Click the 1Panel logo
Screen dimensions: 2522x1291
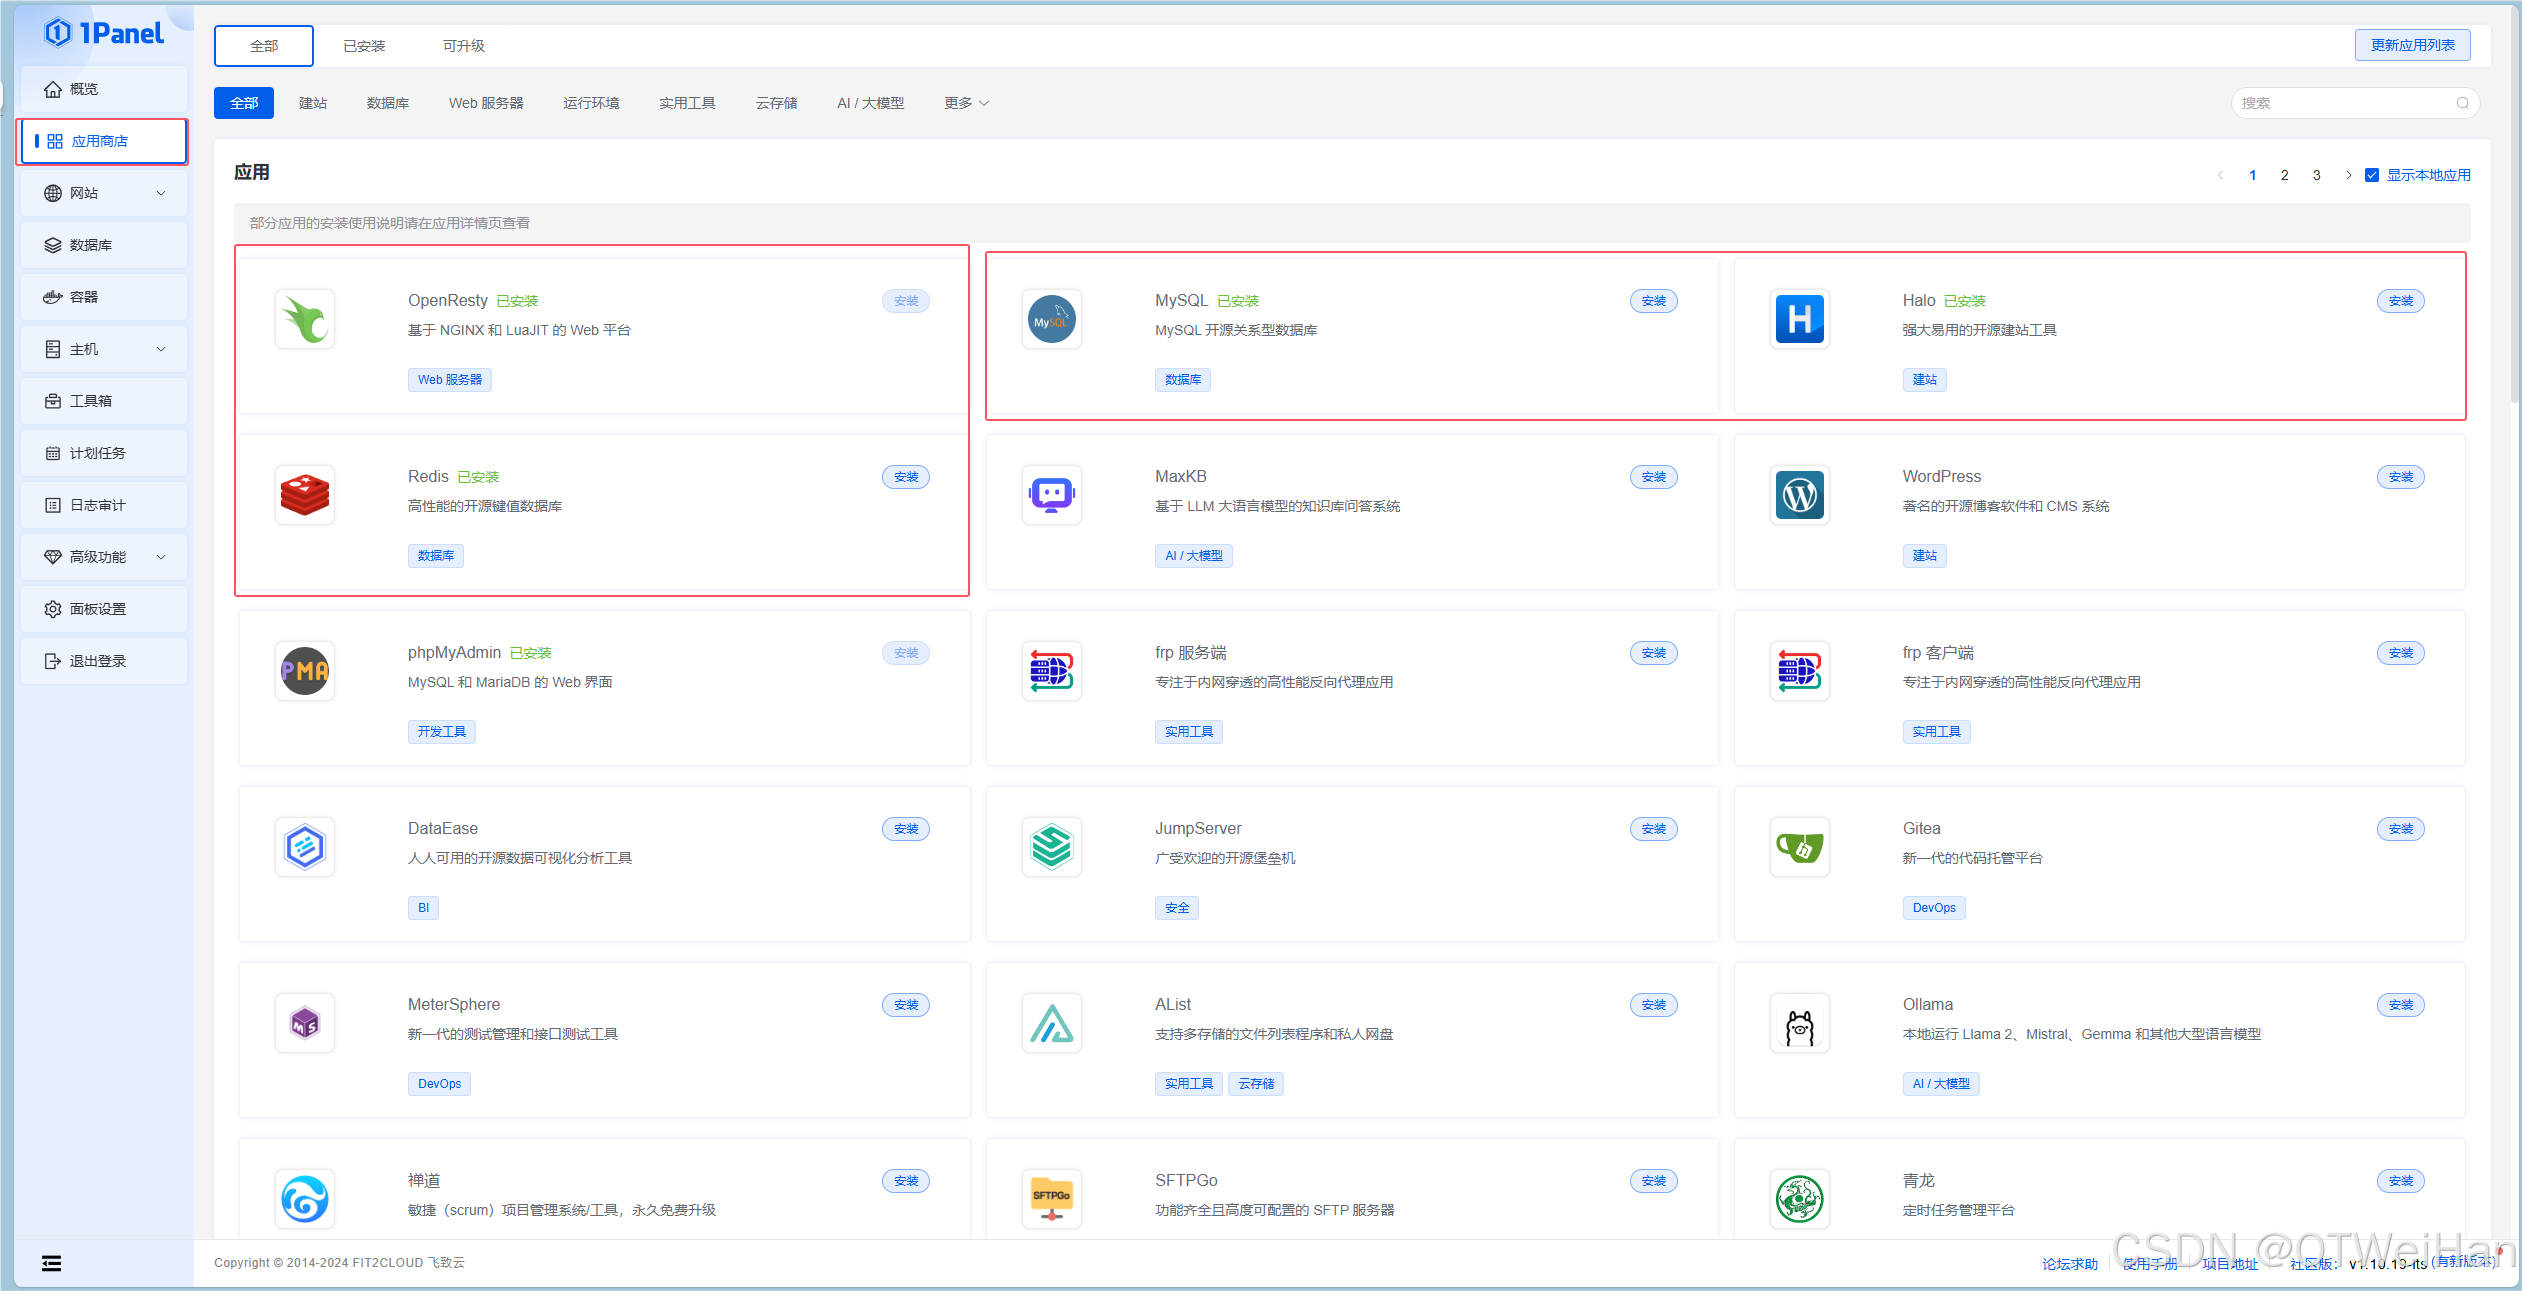pos(104,34)
